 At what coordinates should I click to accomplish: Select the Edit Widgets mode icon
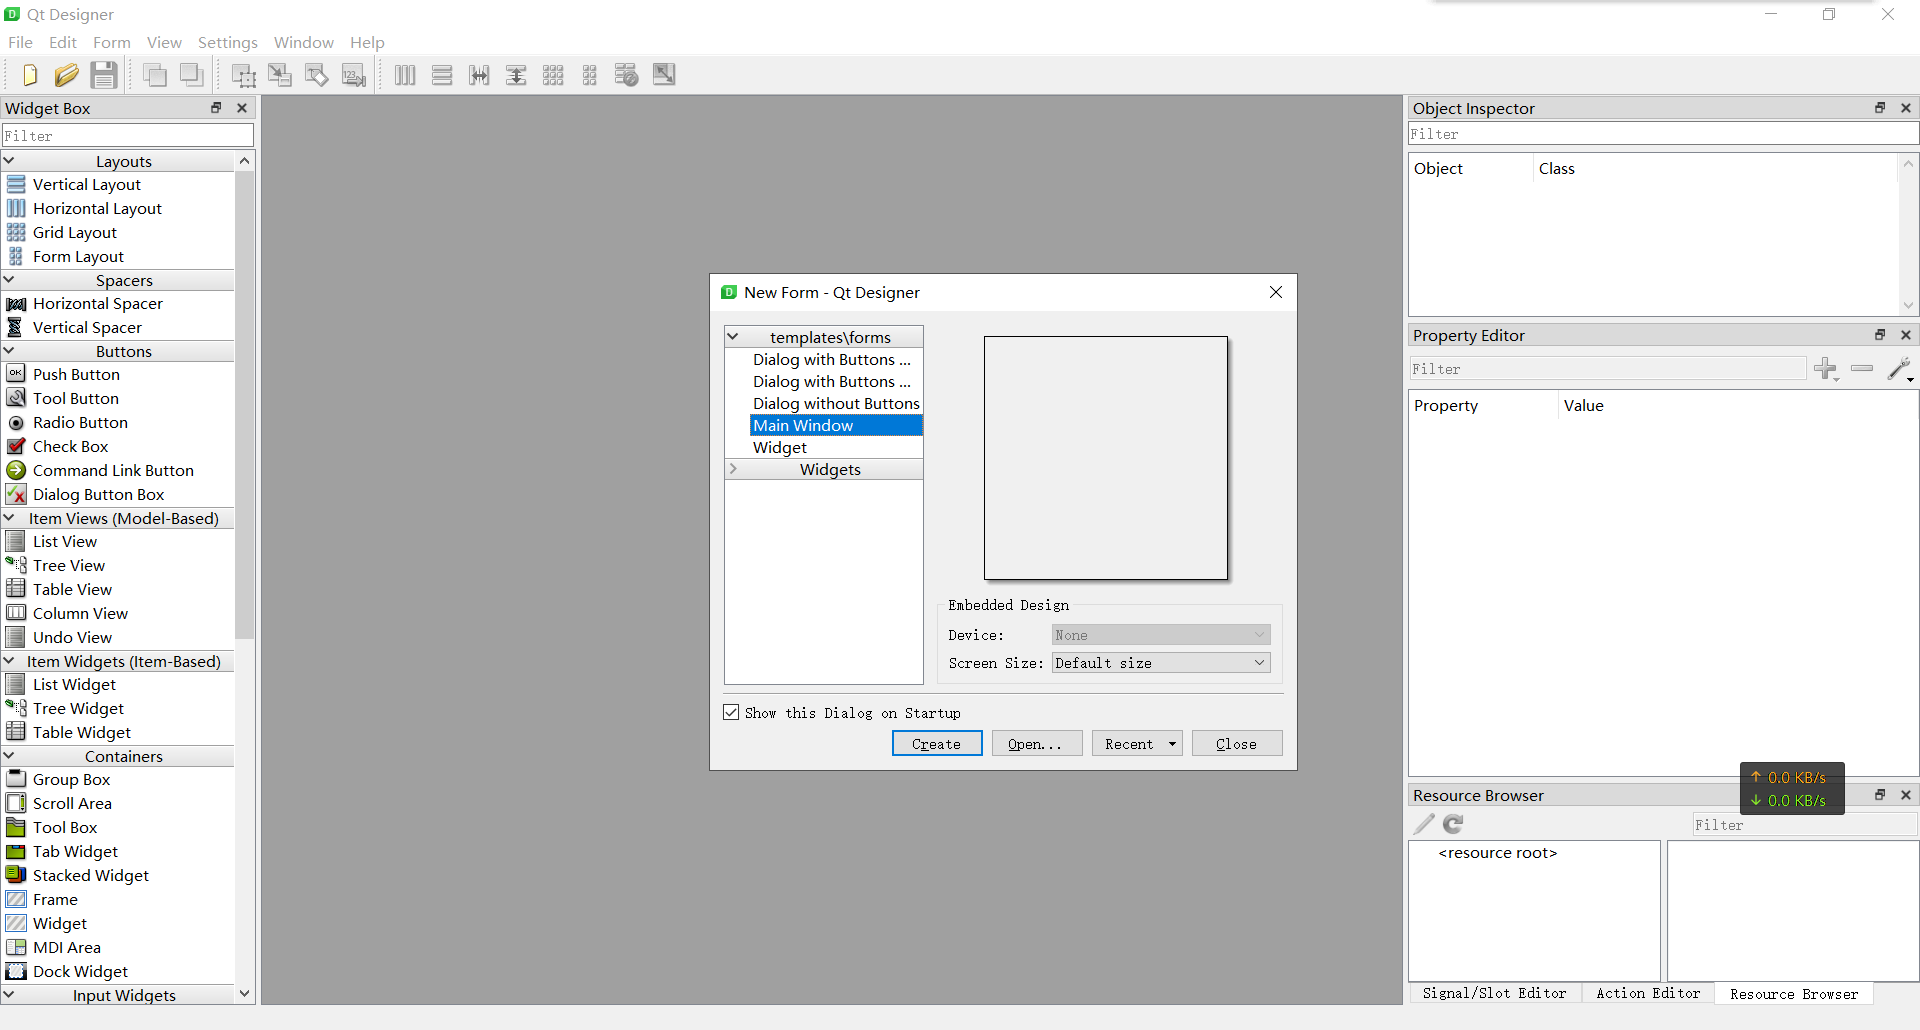click(x=243, y=75)
